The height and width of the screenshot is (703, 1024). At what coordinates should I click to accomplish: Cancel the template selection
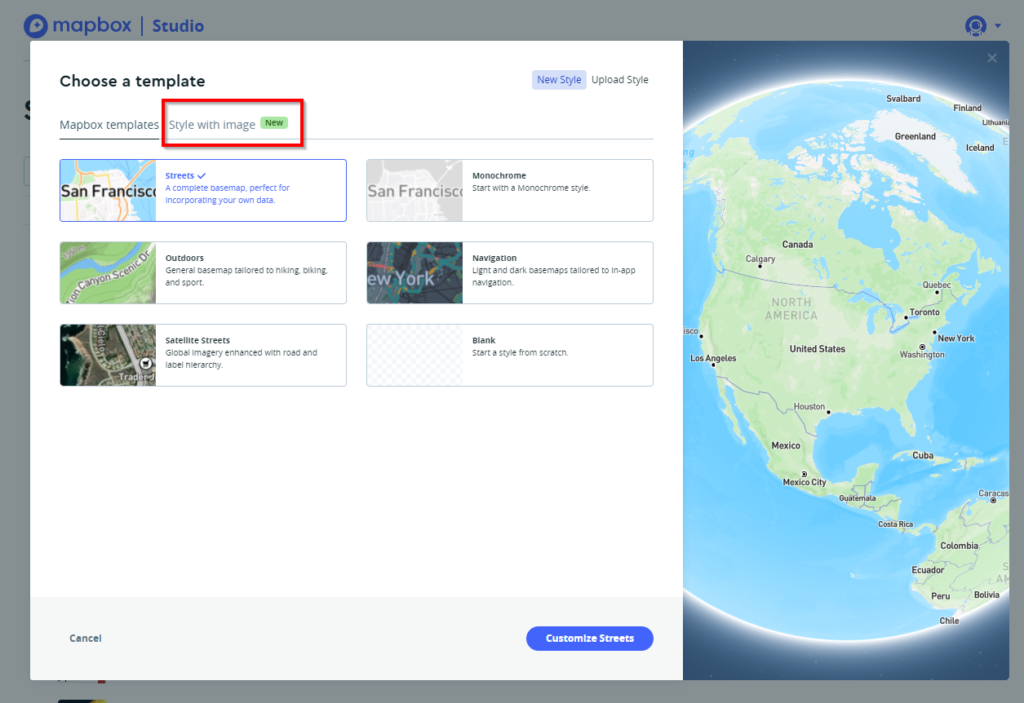click(x=85, y=638)
